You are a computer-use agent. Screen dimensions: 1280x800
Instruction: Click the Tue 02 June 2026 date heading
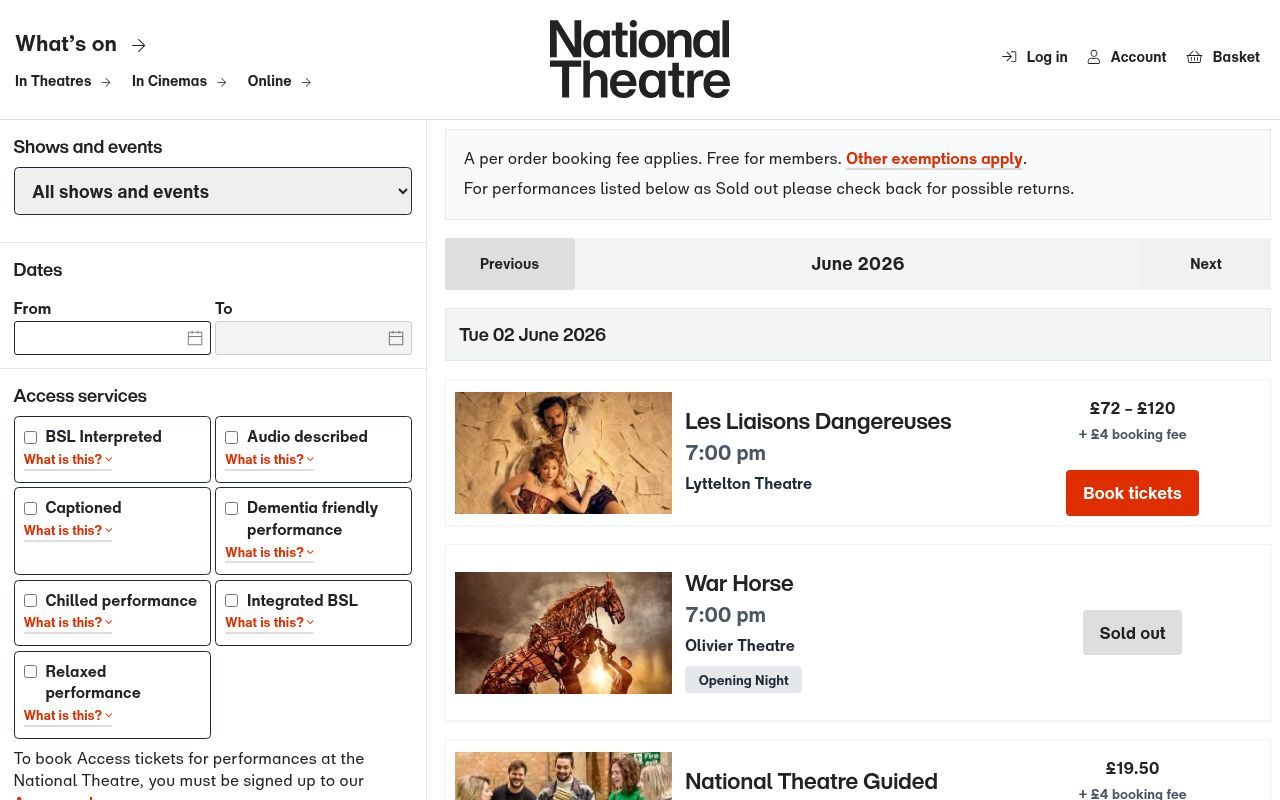(532, 335)
